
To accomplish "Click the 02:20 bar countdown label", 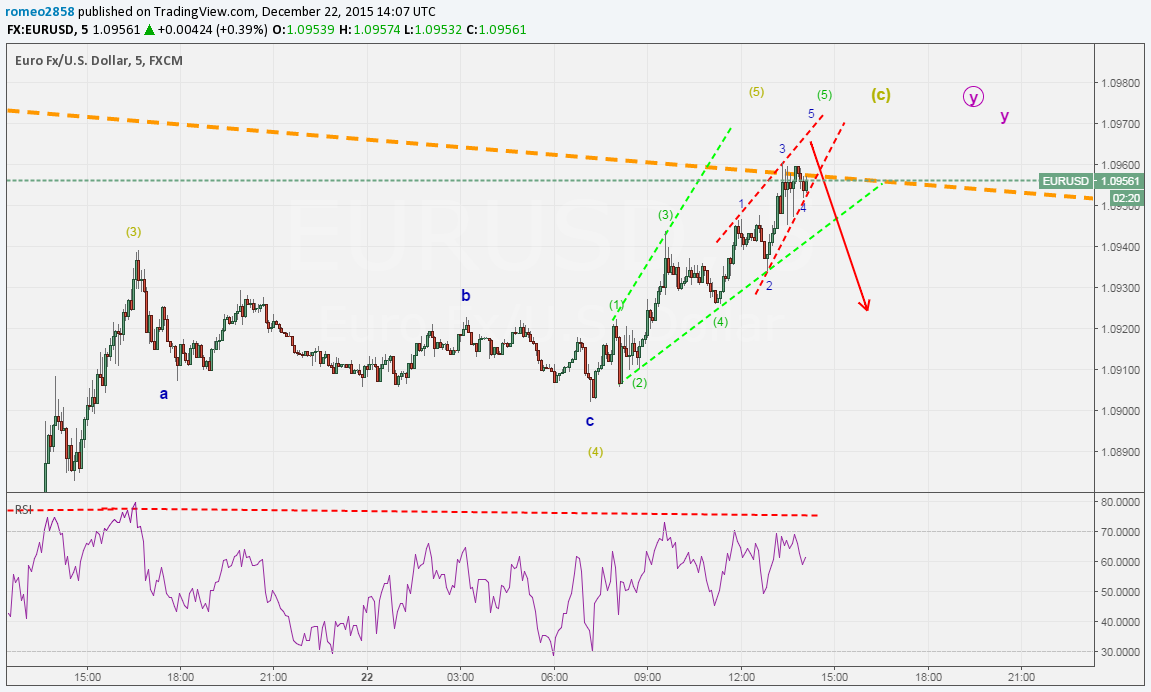I will (x=1127, y=198).
